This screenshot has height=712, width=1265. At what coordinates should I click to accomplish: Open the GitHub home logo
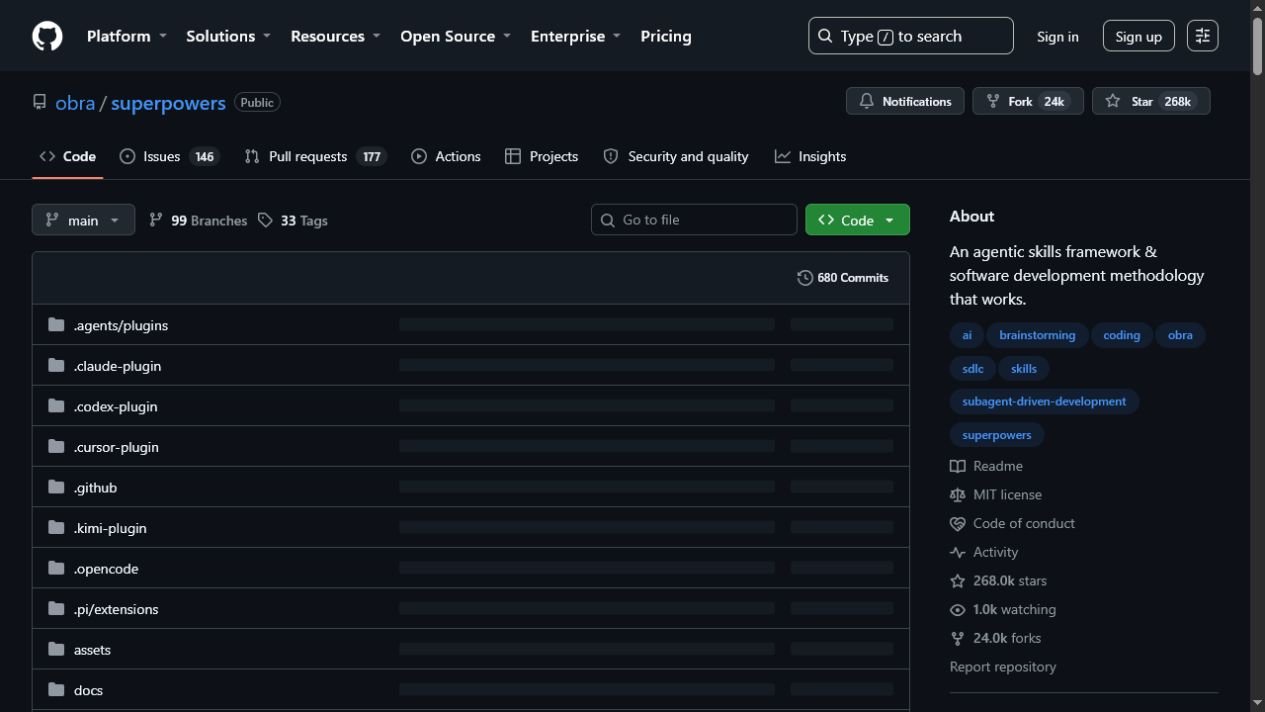click(x=47, y=36)
